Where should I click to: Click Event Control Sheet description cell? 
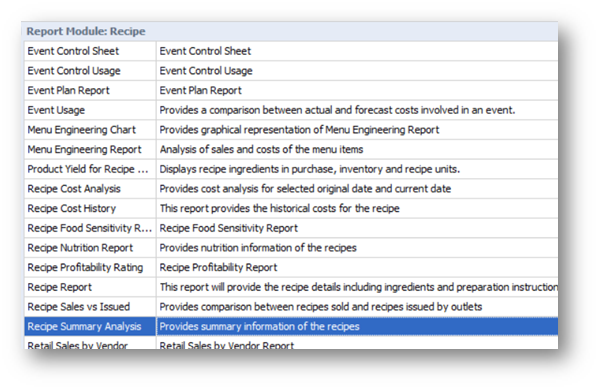pos(357,51)
